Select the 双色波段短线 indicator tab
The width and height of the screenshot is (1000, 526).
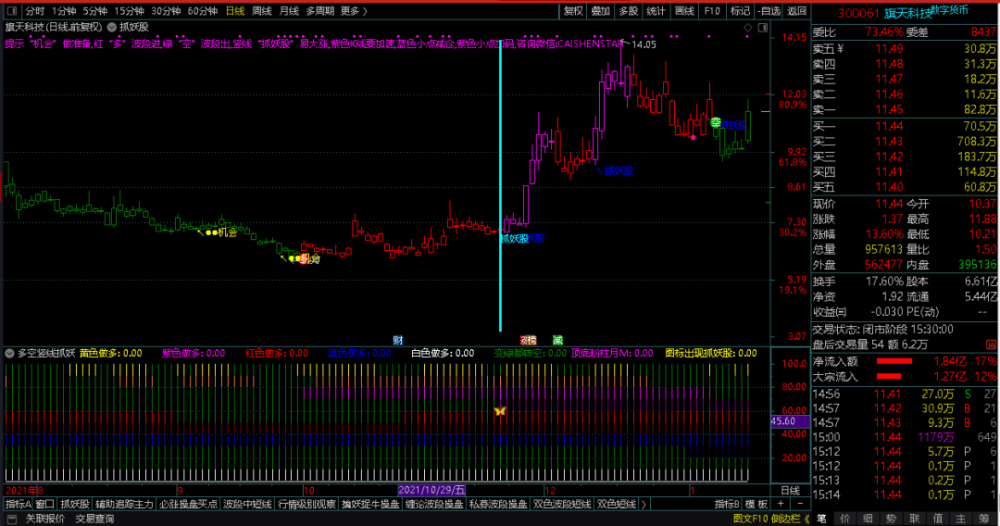click(562, 504)
